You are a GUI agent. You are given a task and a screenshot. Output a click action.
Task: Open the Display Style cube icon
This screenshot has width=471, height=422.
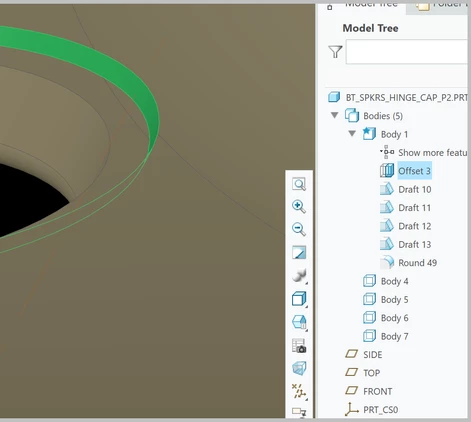coord(299,299)
